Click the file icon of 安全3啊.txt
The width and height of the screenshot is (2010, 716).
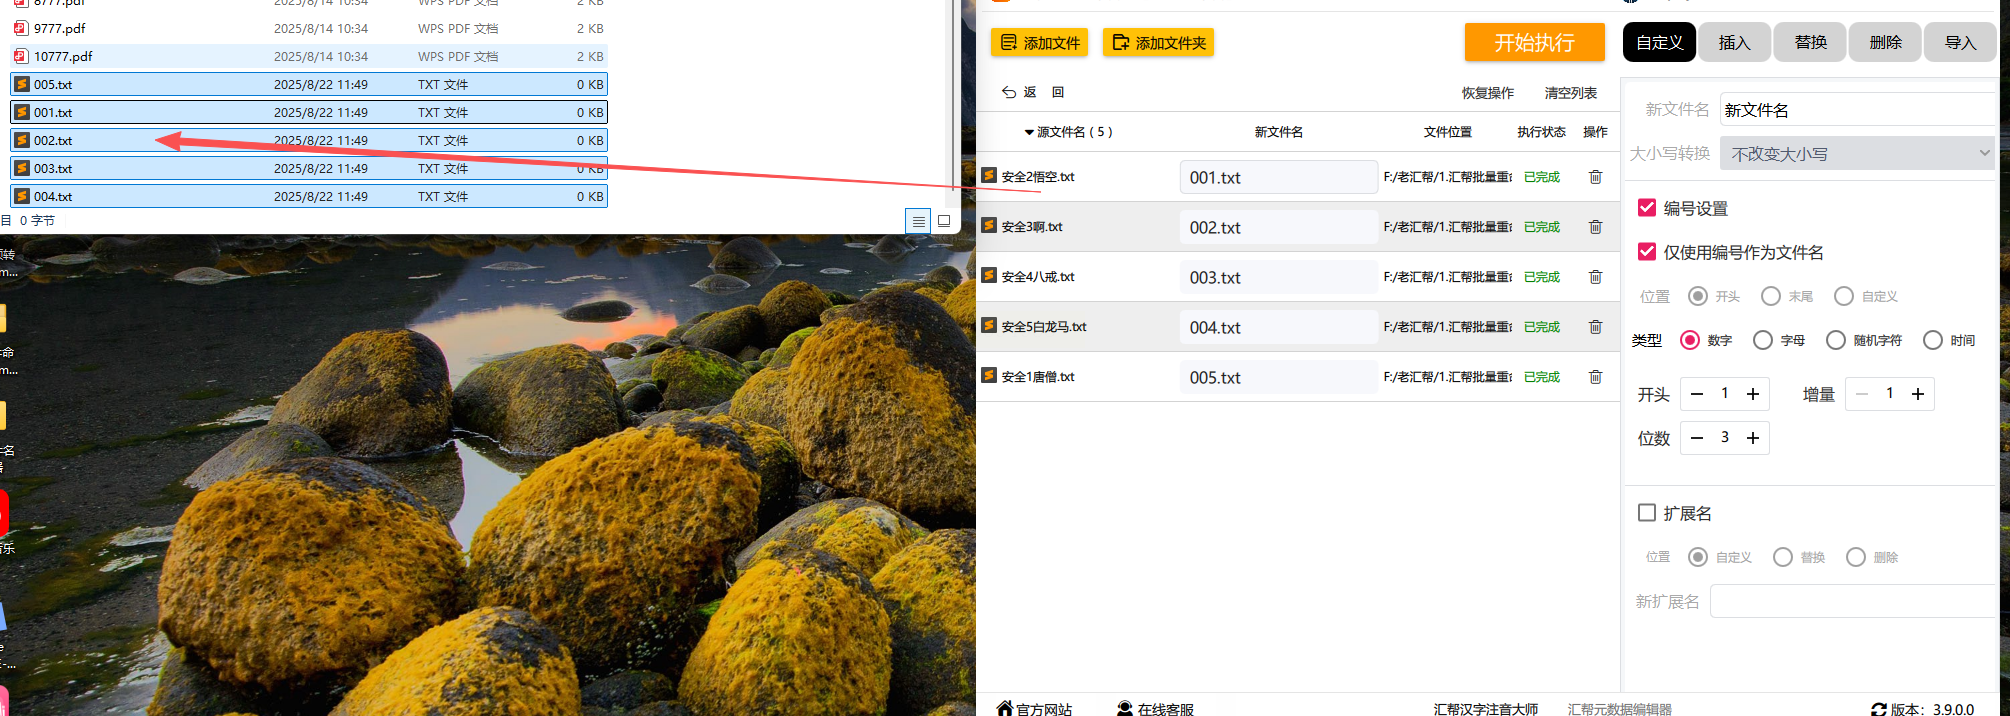[x=989, y=225]
